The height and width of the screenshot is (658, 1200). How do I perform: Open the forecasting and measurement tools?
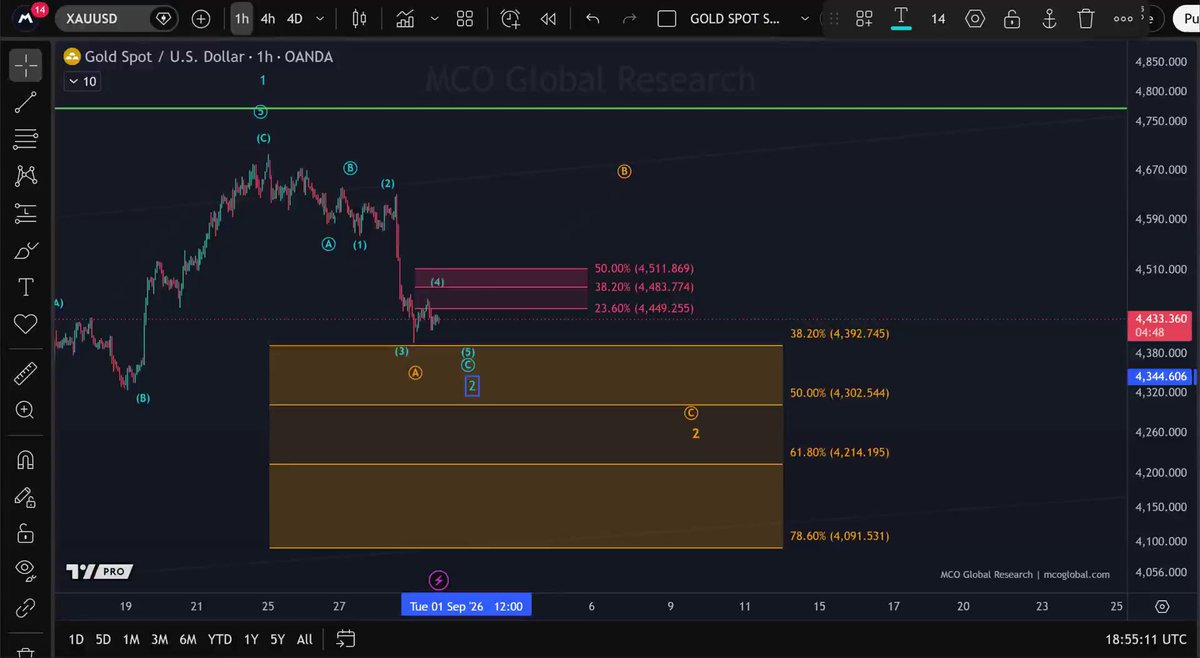pyautogui.click(x=25, y=213)
